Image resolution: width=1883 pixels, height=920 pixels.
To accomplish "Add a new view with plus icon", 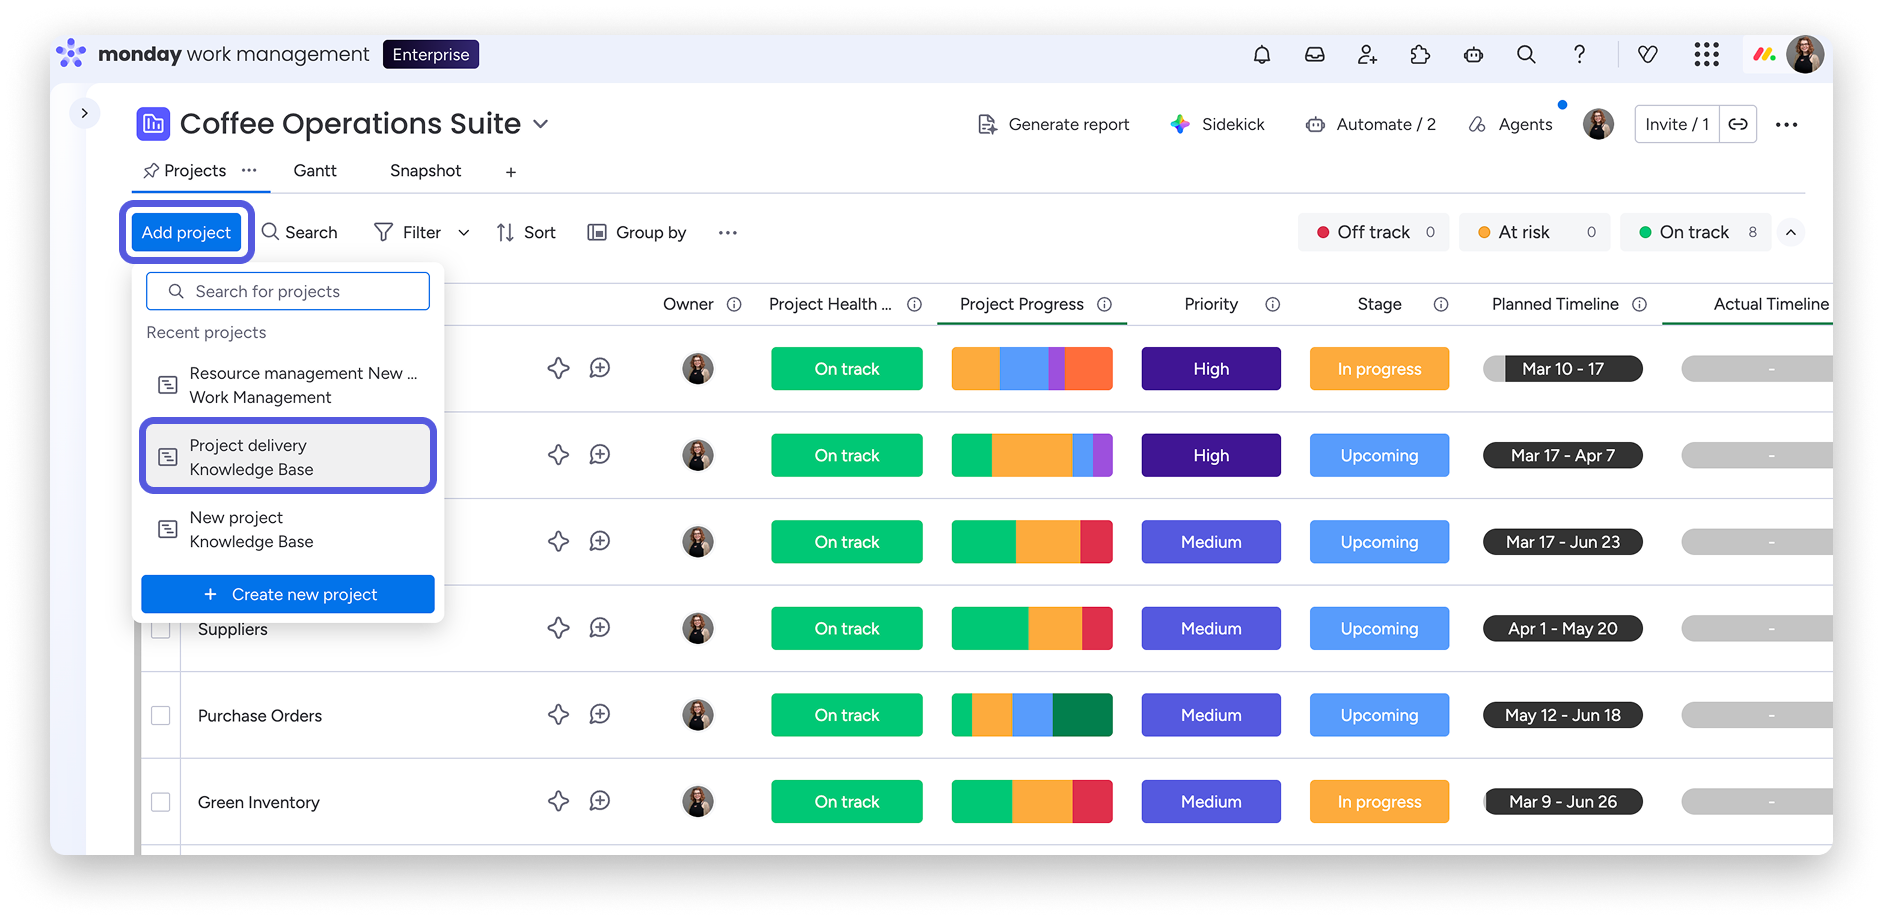I will tap(511, 172).
